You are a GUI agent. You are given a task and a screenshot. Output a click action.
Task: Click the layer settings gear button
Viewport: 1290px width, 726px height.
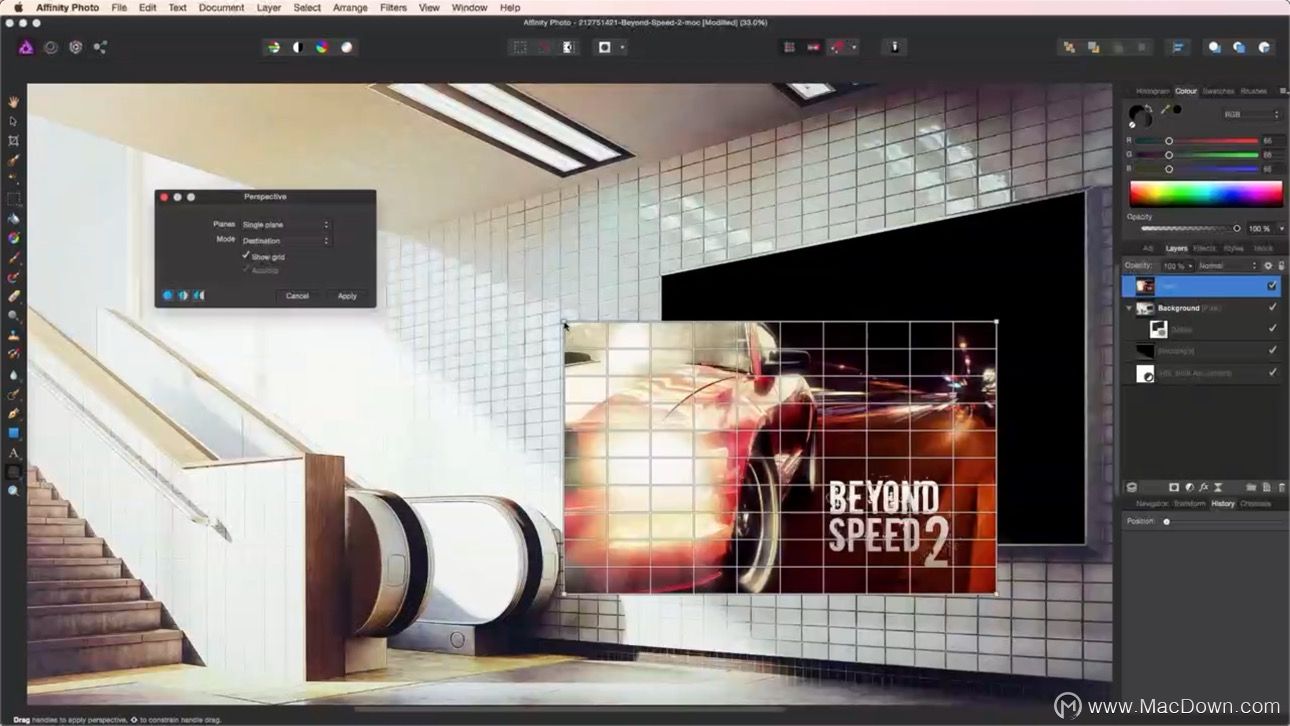tap(1268, 266)
